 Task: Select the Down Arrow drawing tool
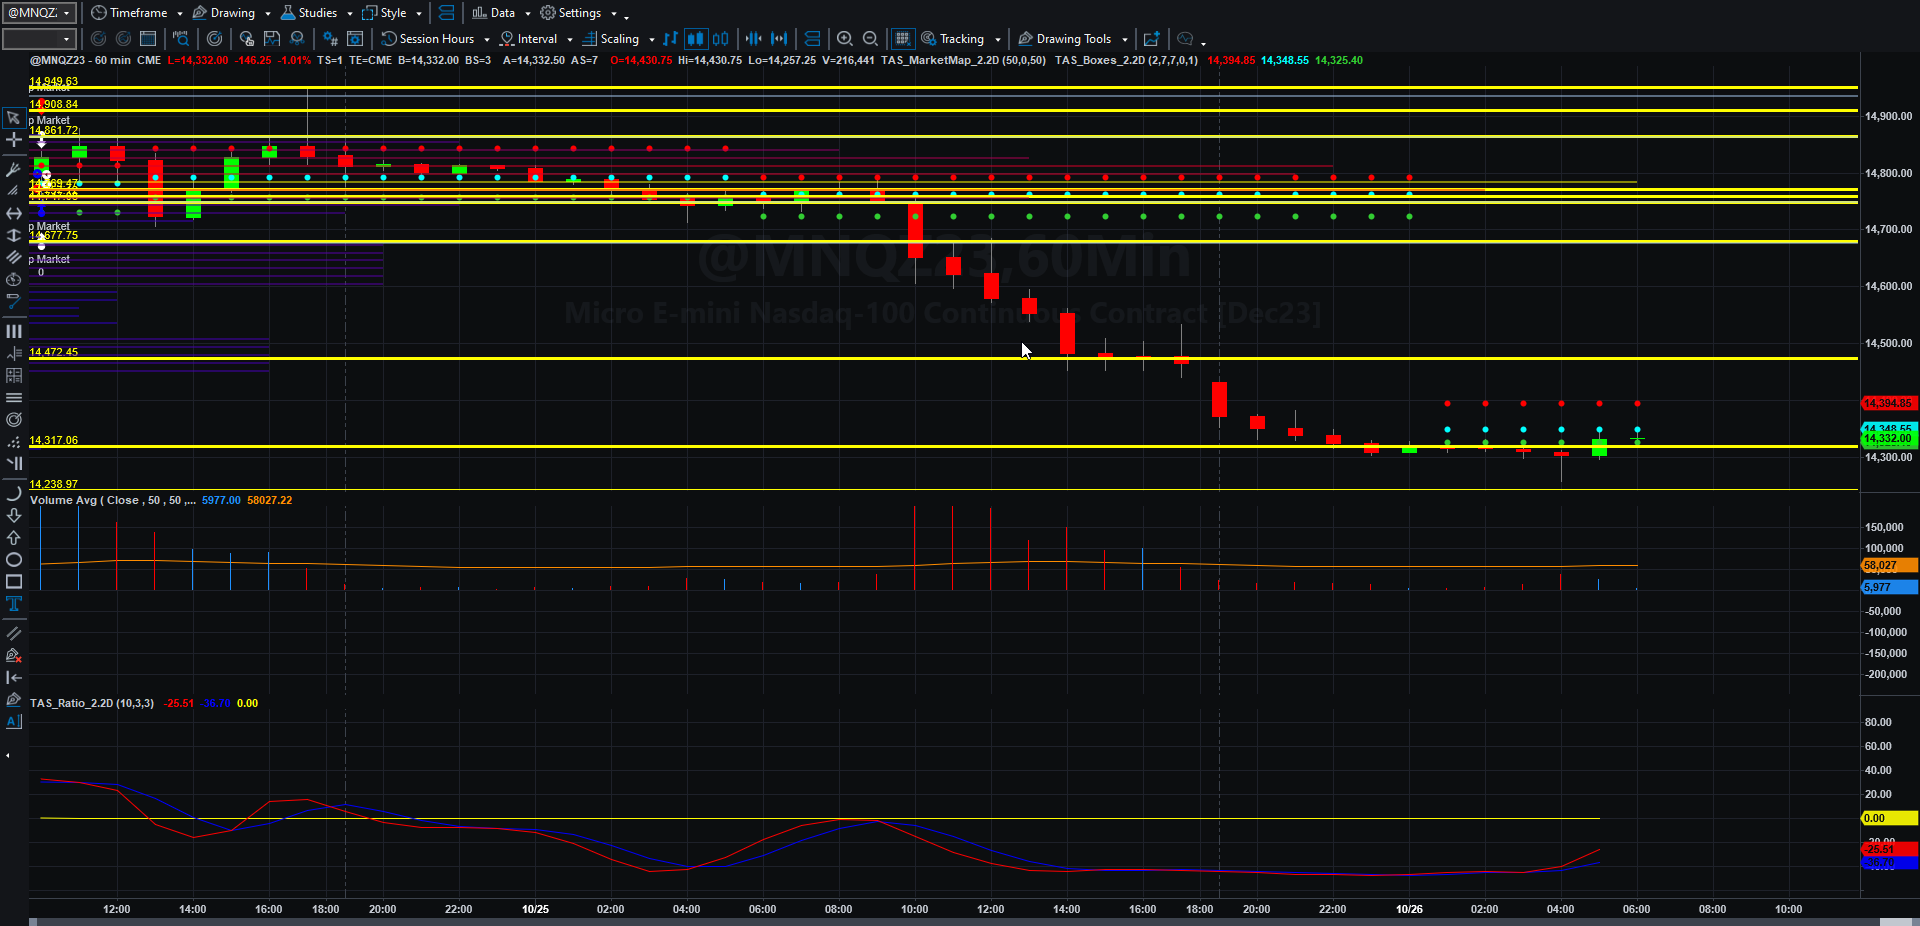tap(14, 515)
